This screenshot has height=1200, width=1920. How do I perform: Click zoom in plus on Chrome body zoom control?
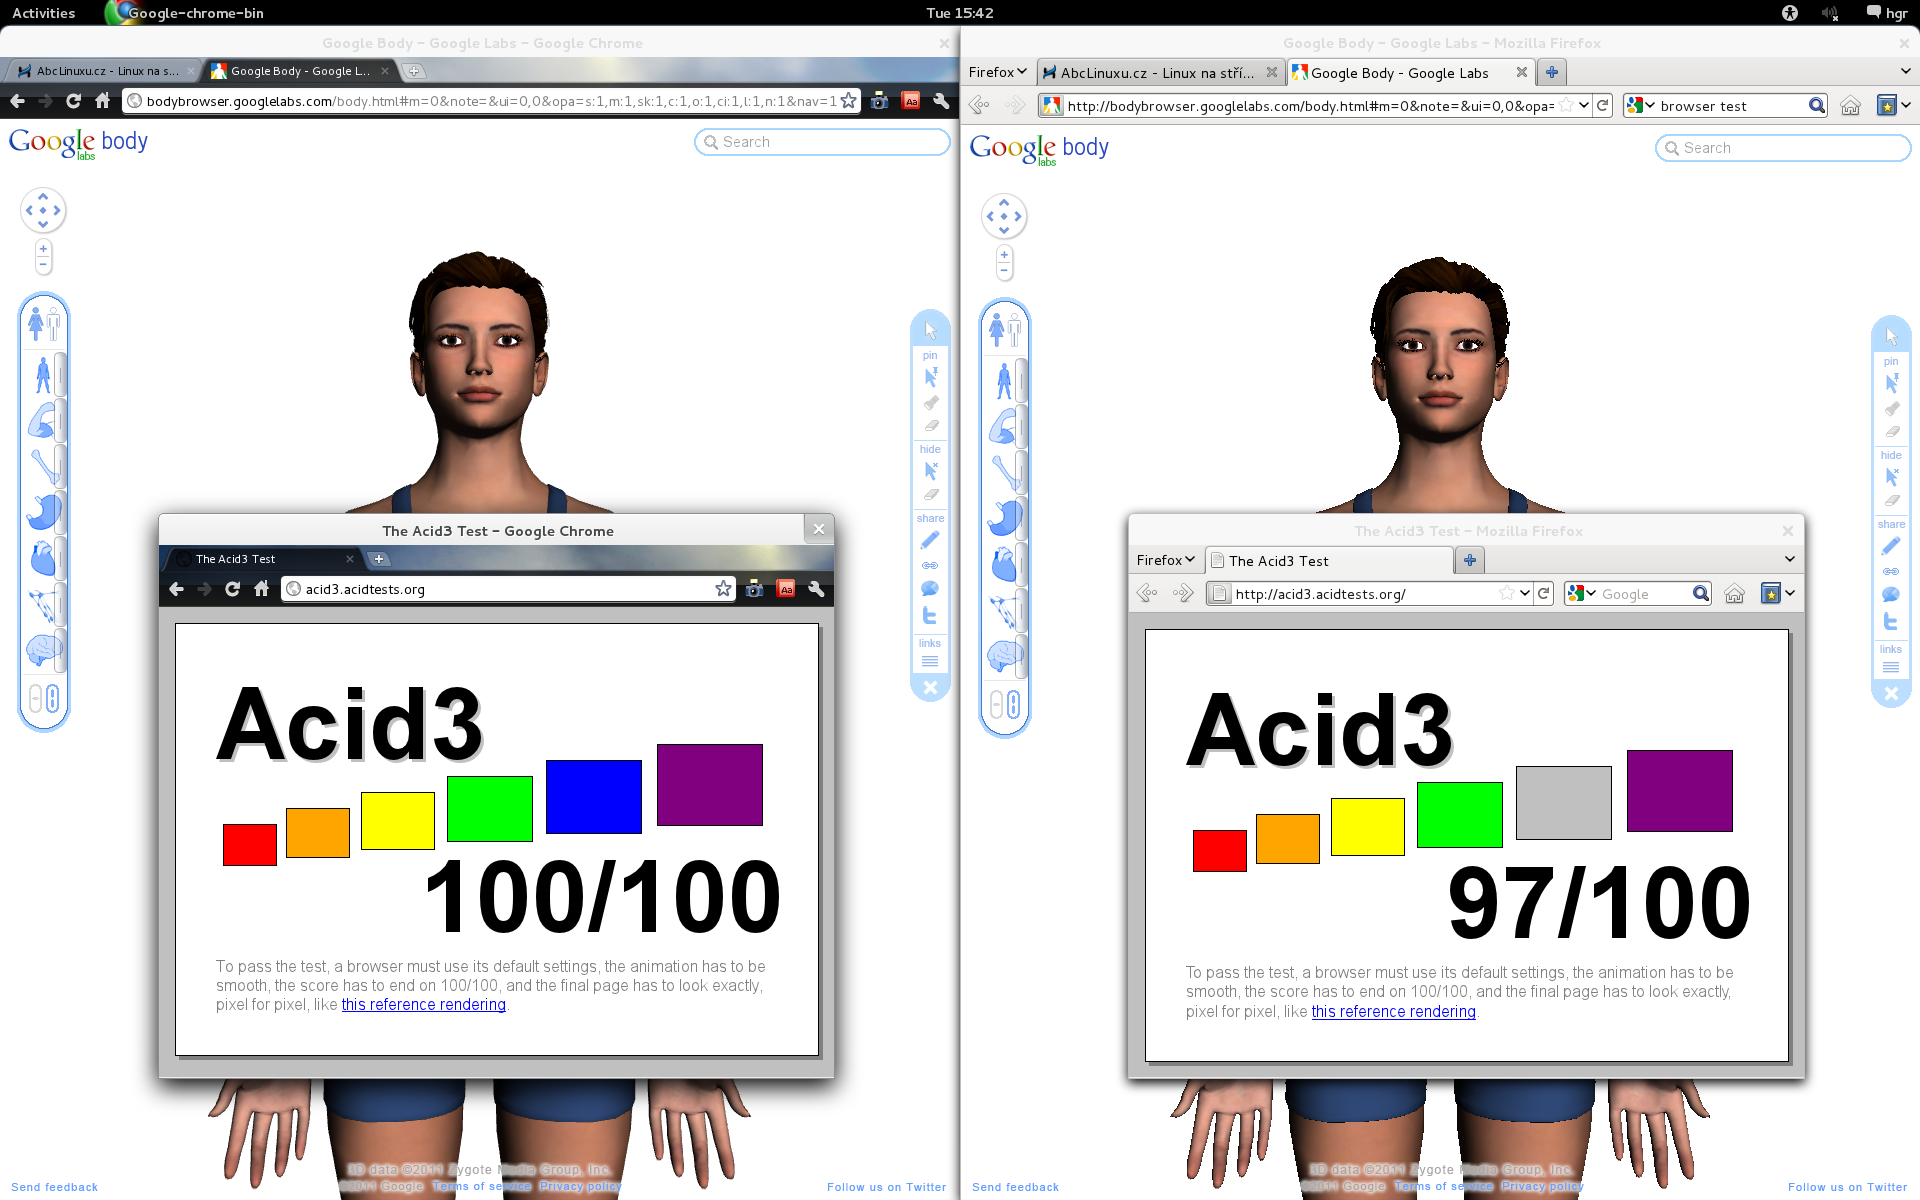[43, 249]
